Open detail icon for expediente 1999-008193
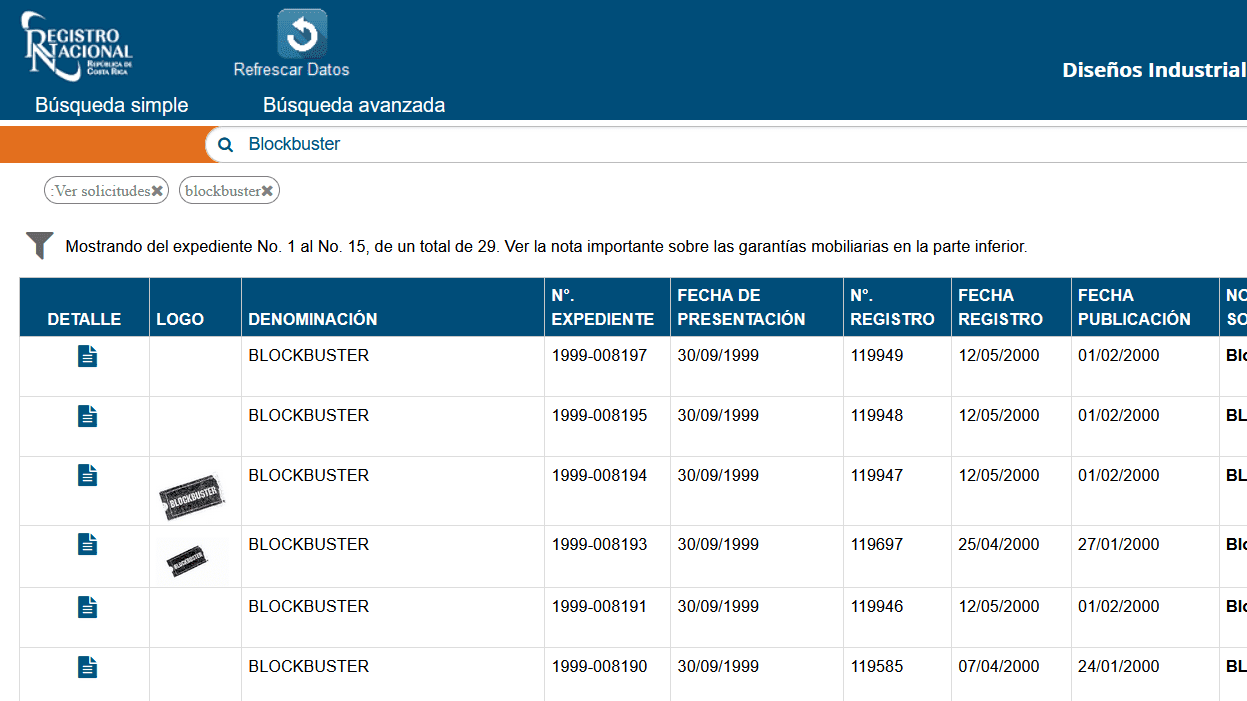 tap(87, 544)
